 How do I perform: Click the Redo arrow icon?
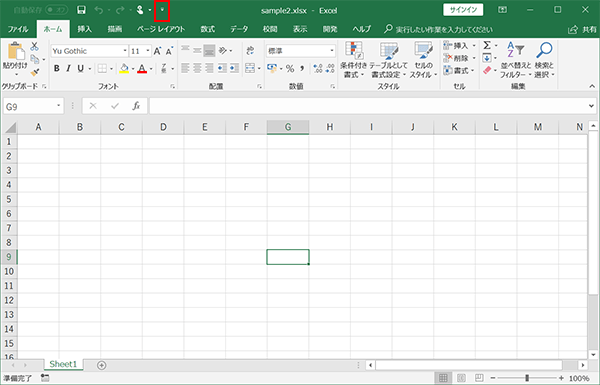click(x=120, y=10)
